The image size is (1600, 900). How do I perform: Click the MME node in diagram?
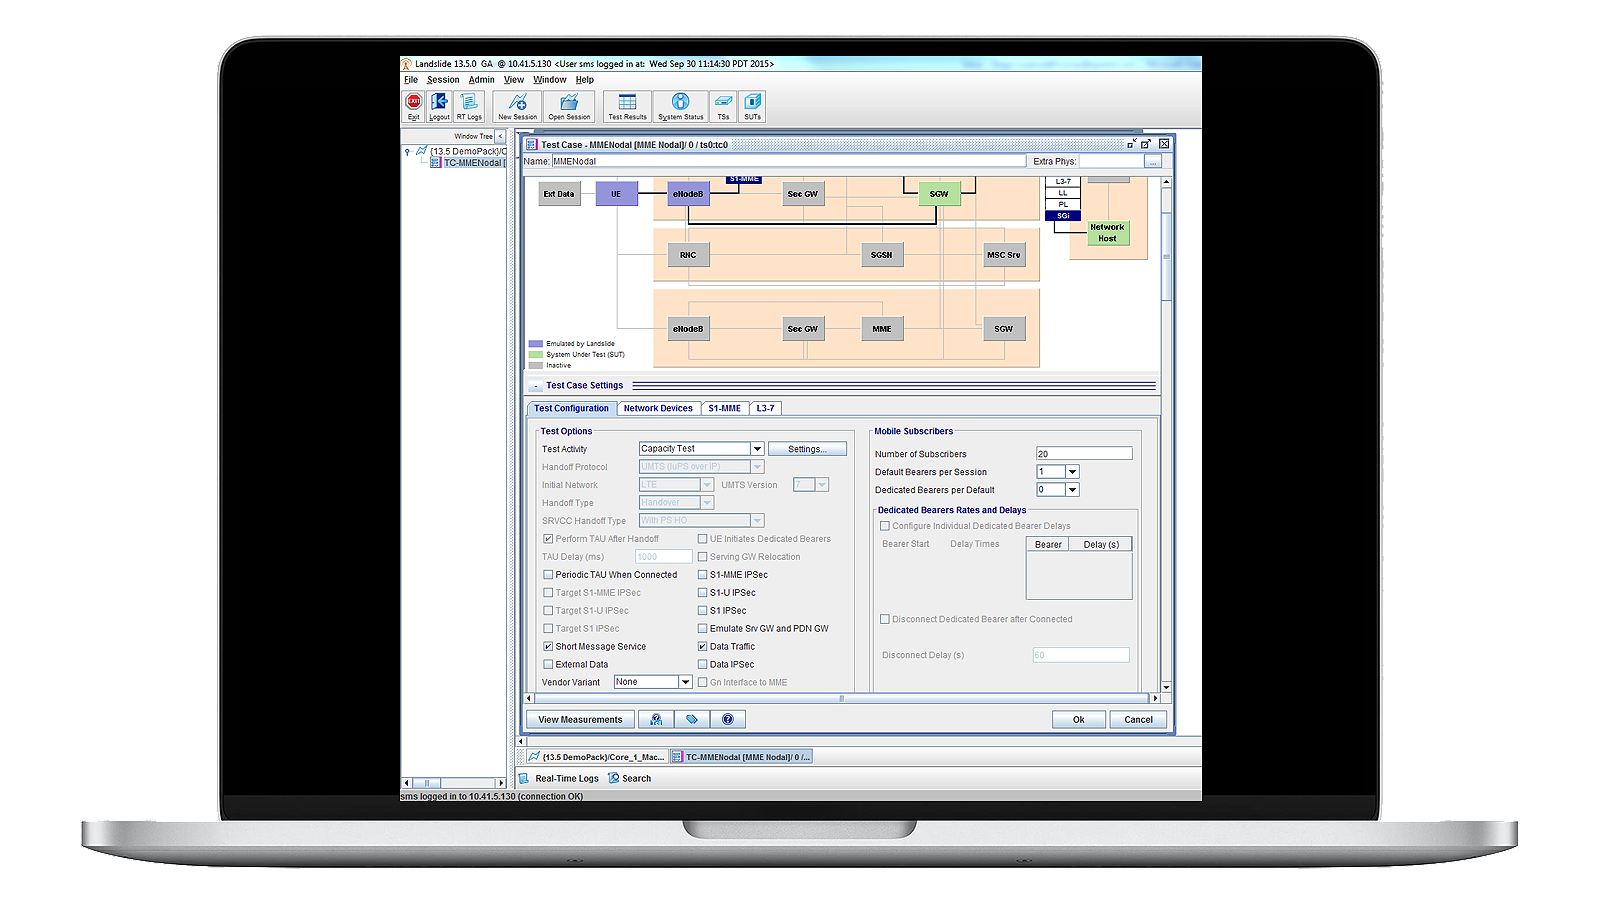click(882, 329)
